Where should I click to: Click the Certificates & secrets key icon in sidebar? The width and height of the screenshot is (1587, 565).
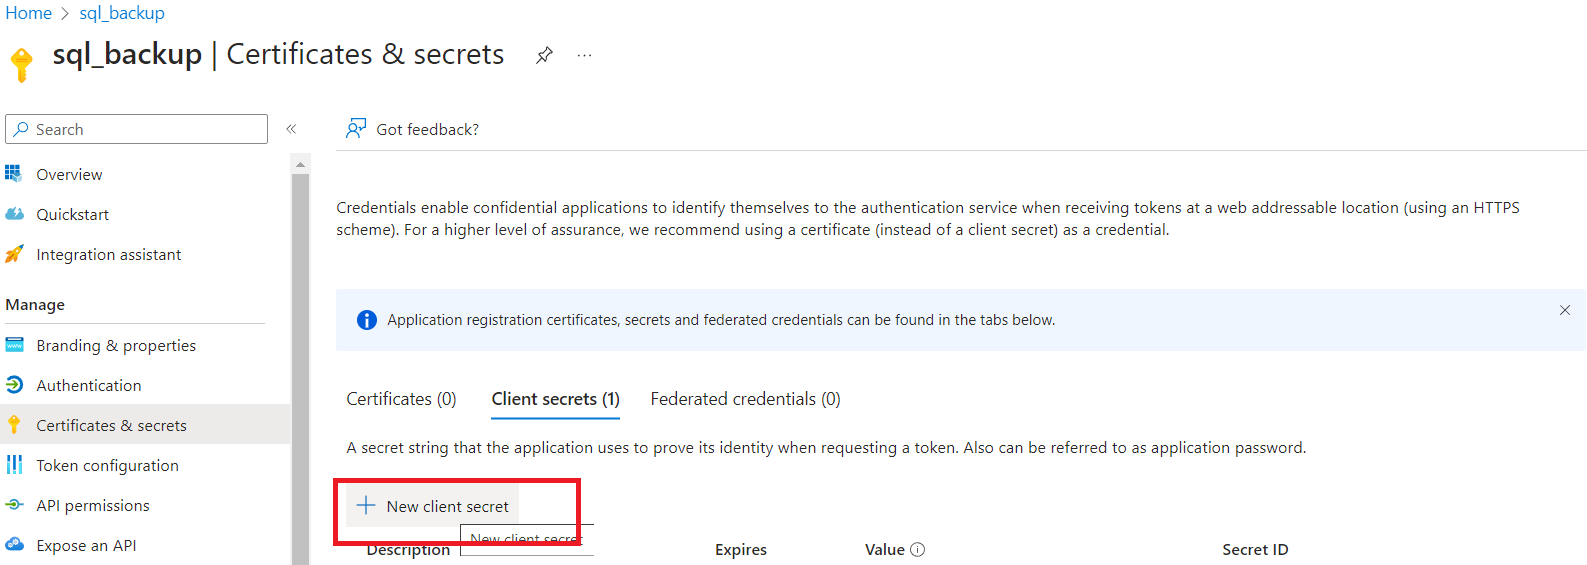[x=14, y=425]
